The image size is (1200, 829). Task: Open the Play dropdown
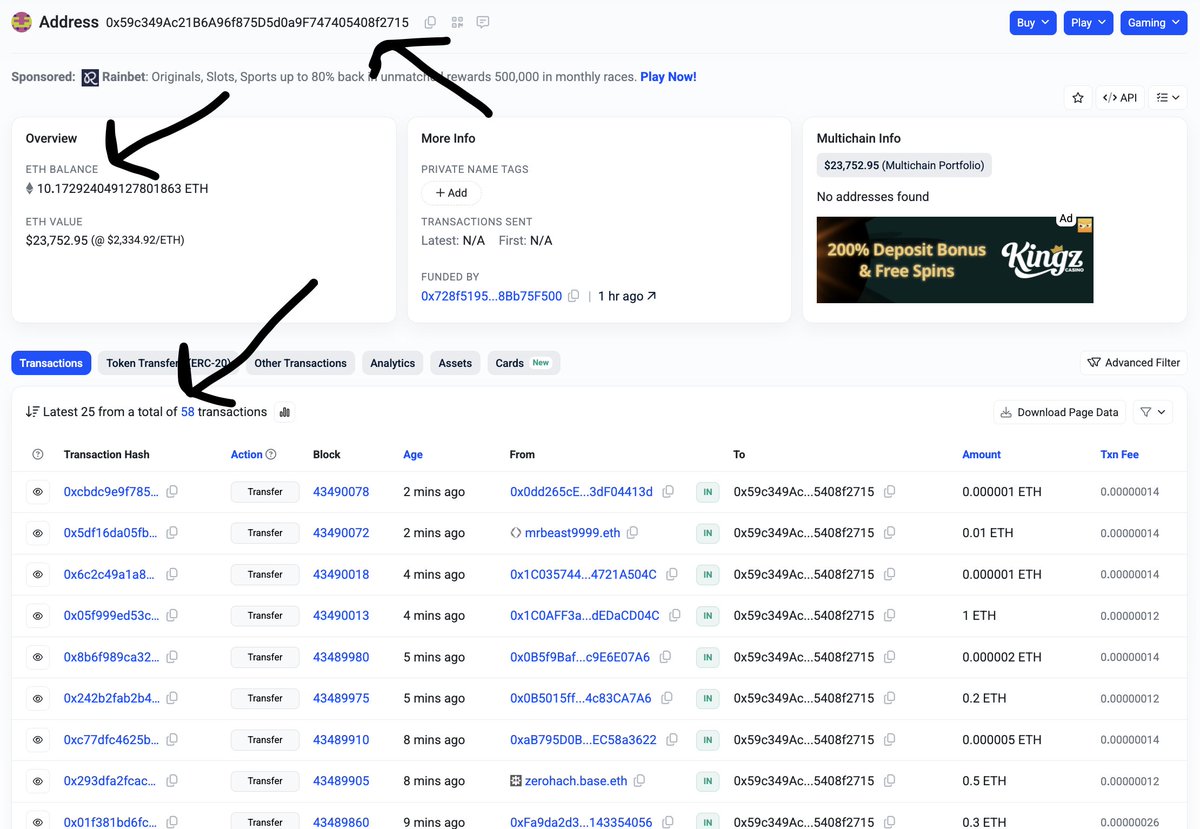1088,22
